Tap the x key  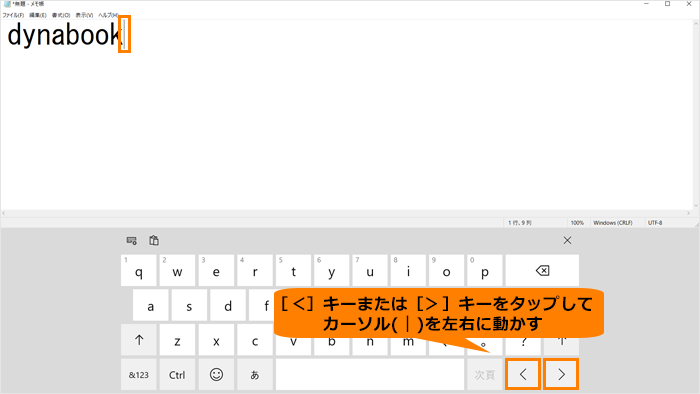(x=216, y=340)
